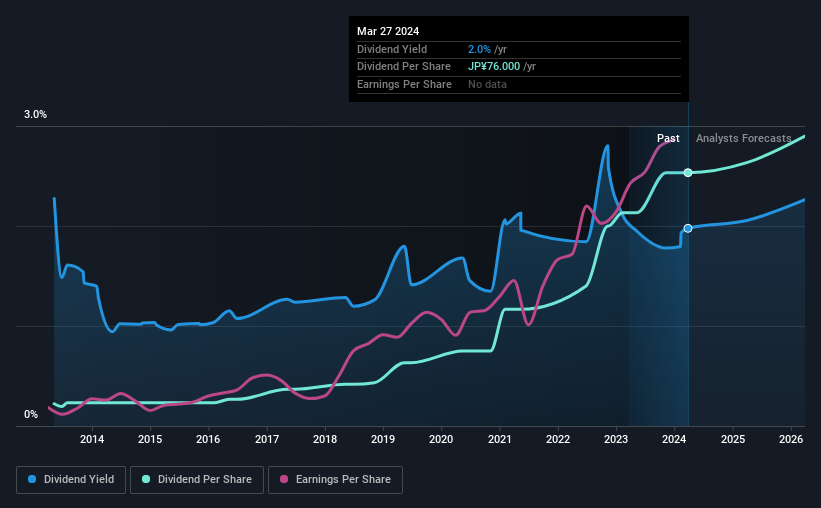The image size is (821, 508).
Task: Click the blue Dividend Yield legend dot
Action: 32,479
